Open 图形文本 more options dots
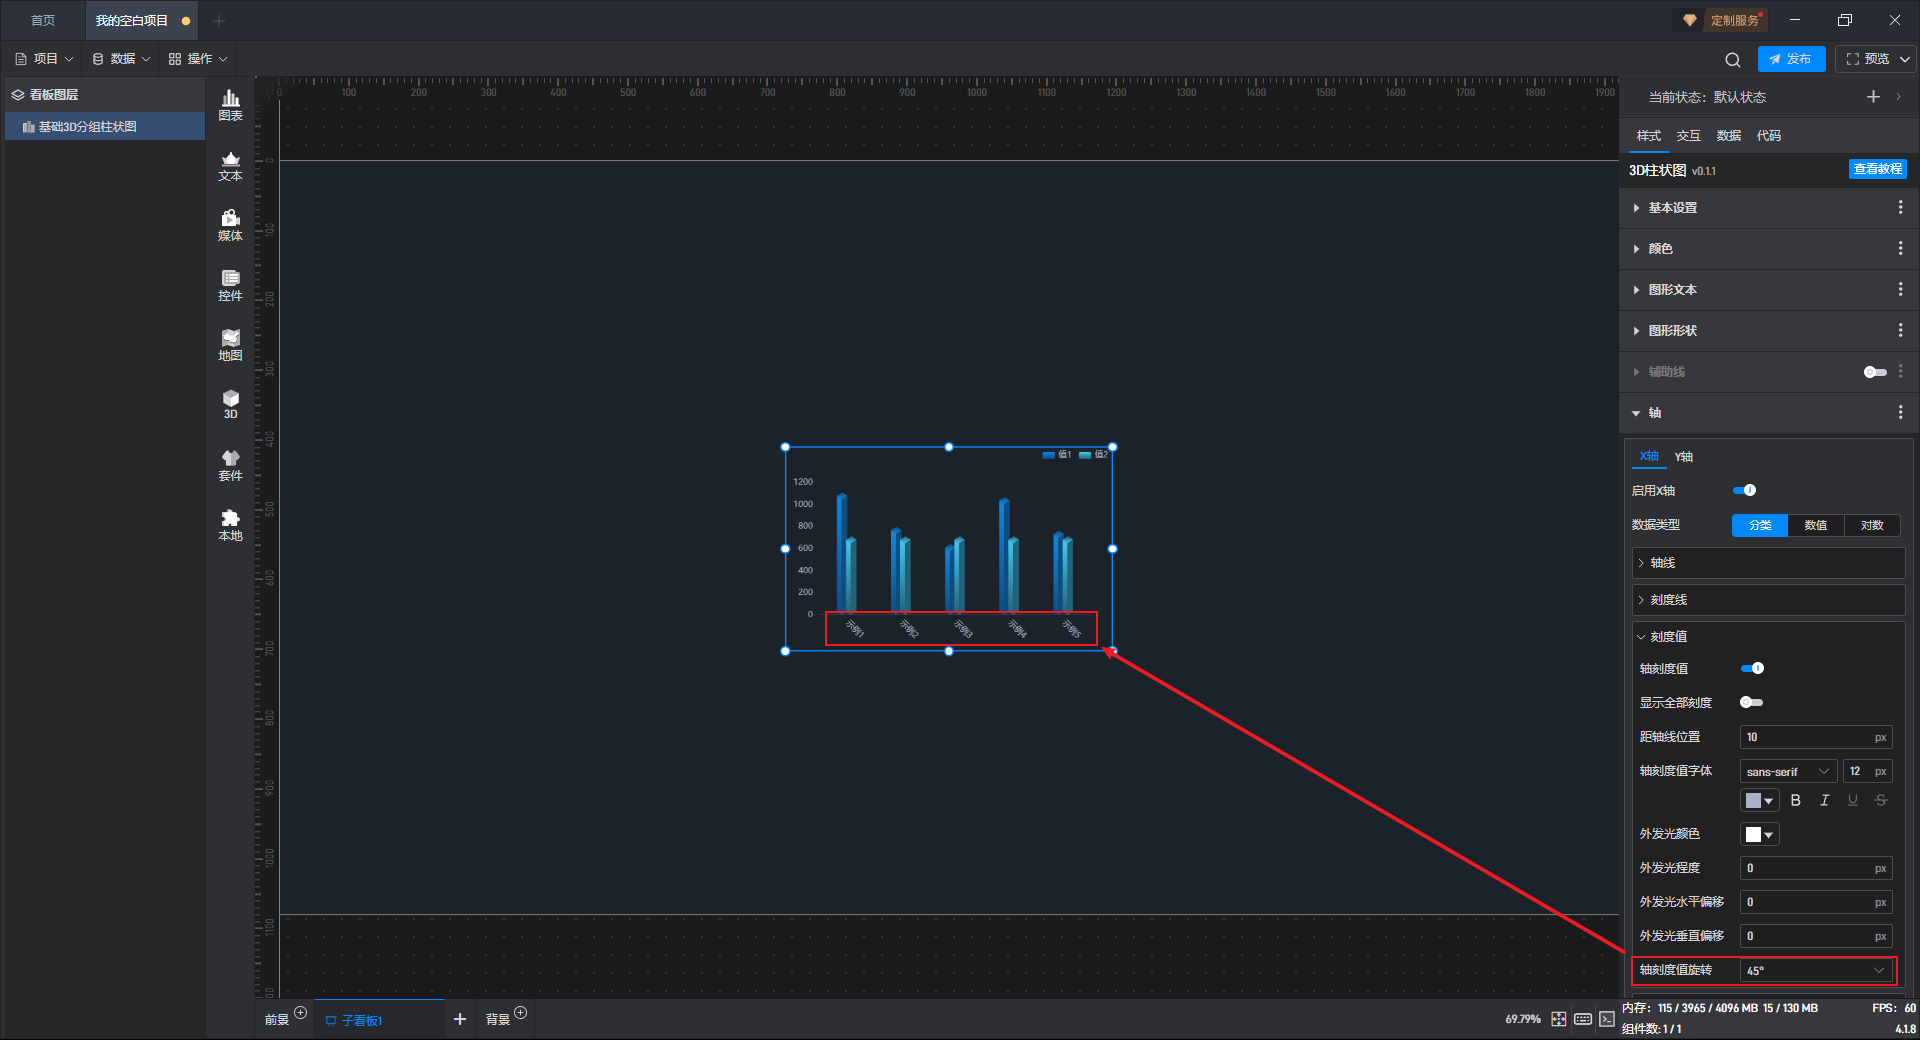The height and width of the screenshot is (1040, 1920). [1900, 289]
